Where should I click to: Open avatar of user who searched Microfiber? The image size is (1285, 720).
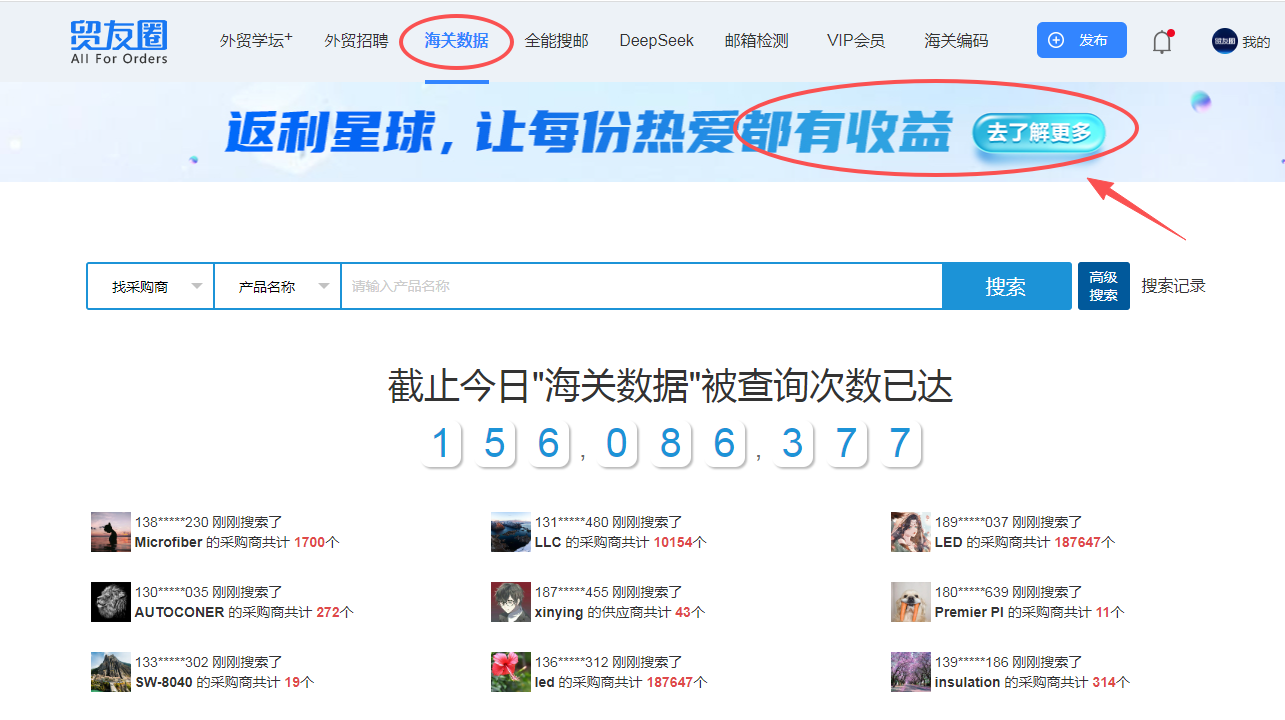110,532
